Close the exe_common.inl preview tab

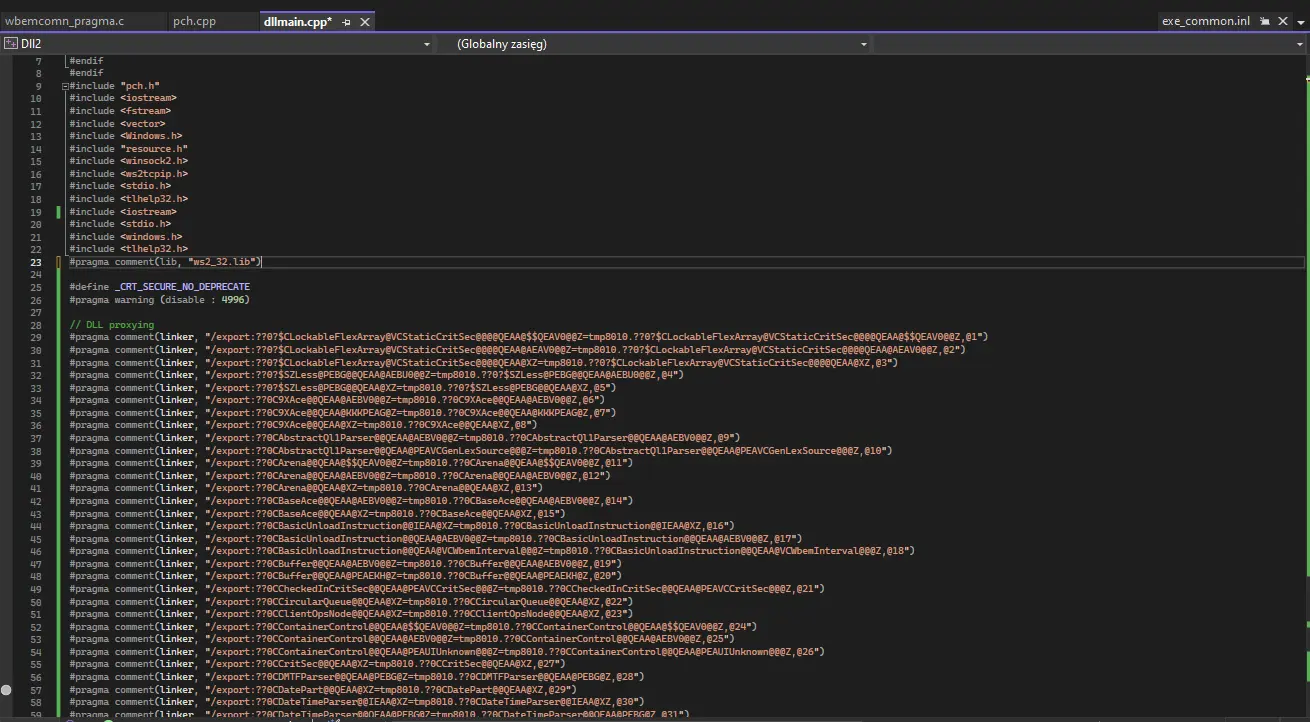tap(1283, 21)
